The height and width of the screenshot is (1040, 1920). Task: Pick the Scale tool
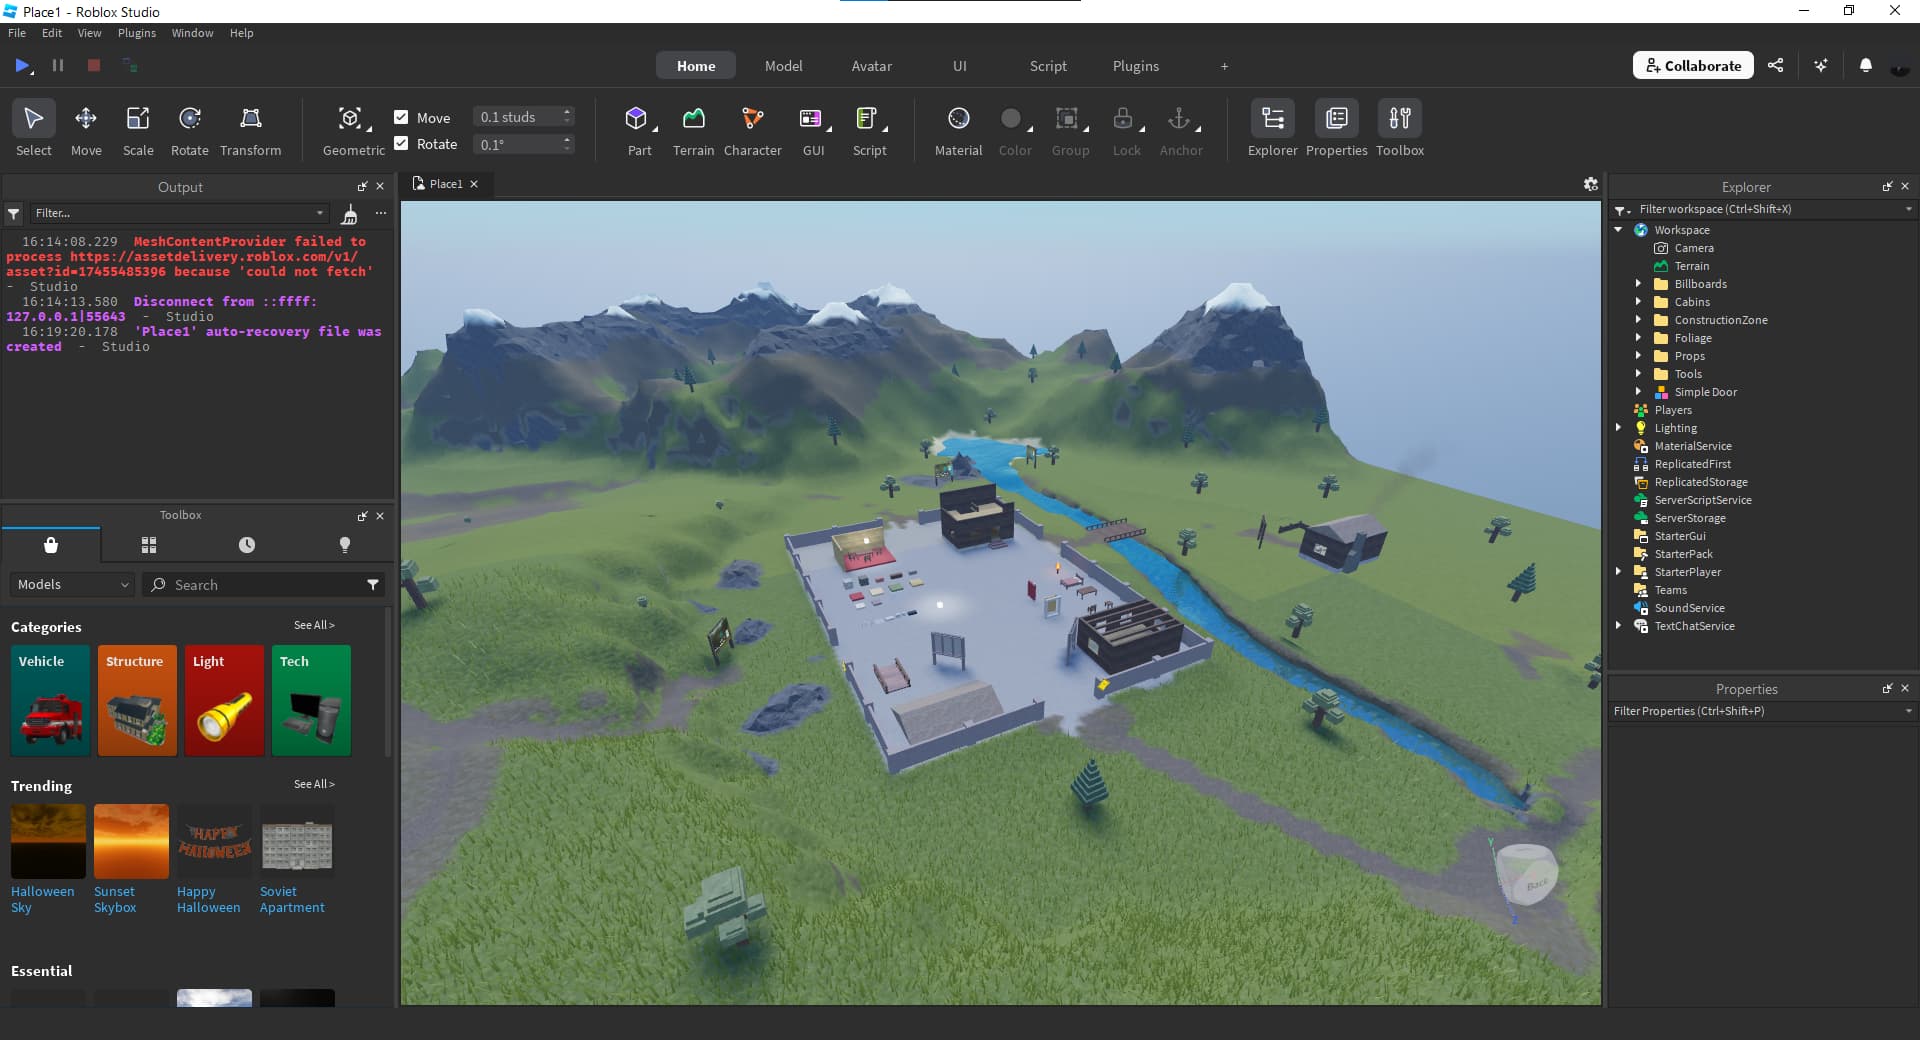pyautogui.click(x=138, y=129)
